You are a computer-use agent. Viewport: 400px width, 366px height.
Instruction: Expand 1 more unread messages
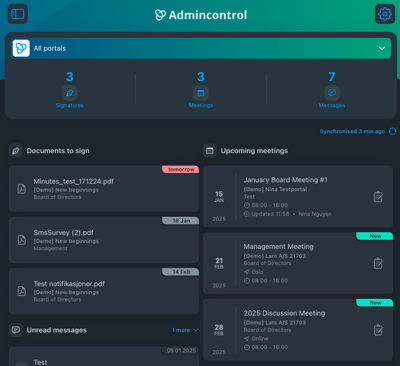point(185,330)
